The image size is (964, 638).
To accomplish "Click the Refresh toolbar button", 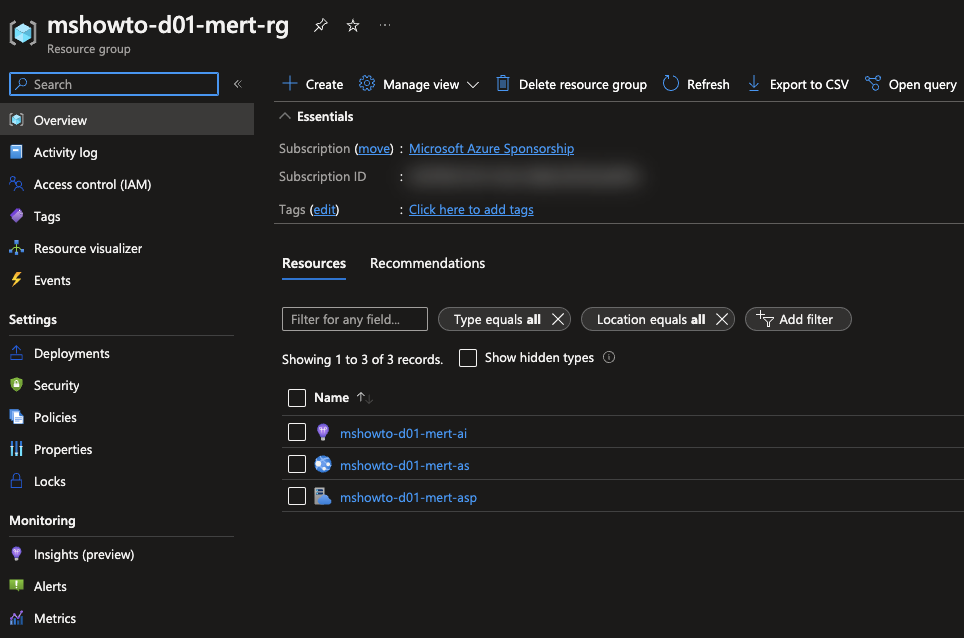I will click(x=696, y=84).
